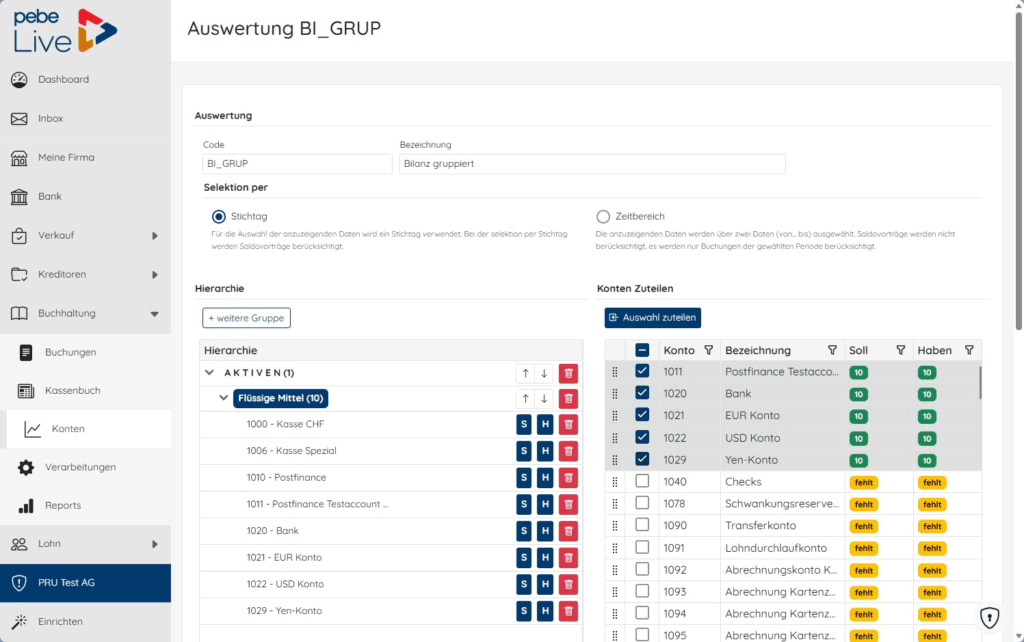Click the H button for 1021 - EUR Konto
Viewport: 1024px width, 642px height.
coord(545,558)
